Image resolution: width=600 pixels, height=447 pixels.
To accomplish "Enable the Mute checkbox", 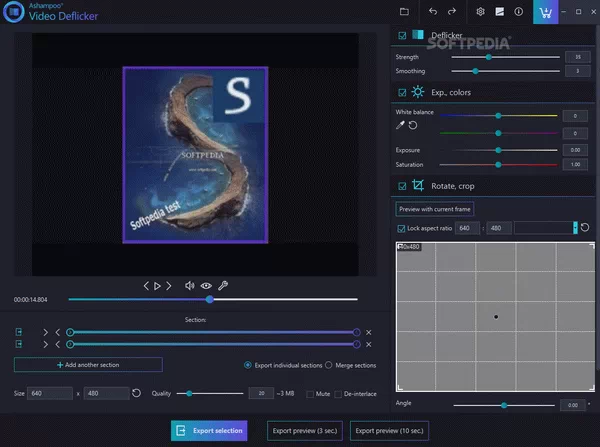I will pos(310,394).
